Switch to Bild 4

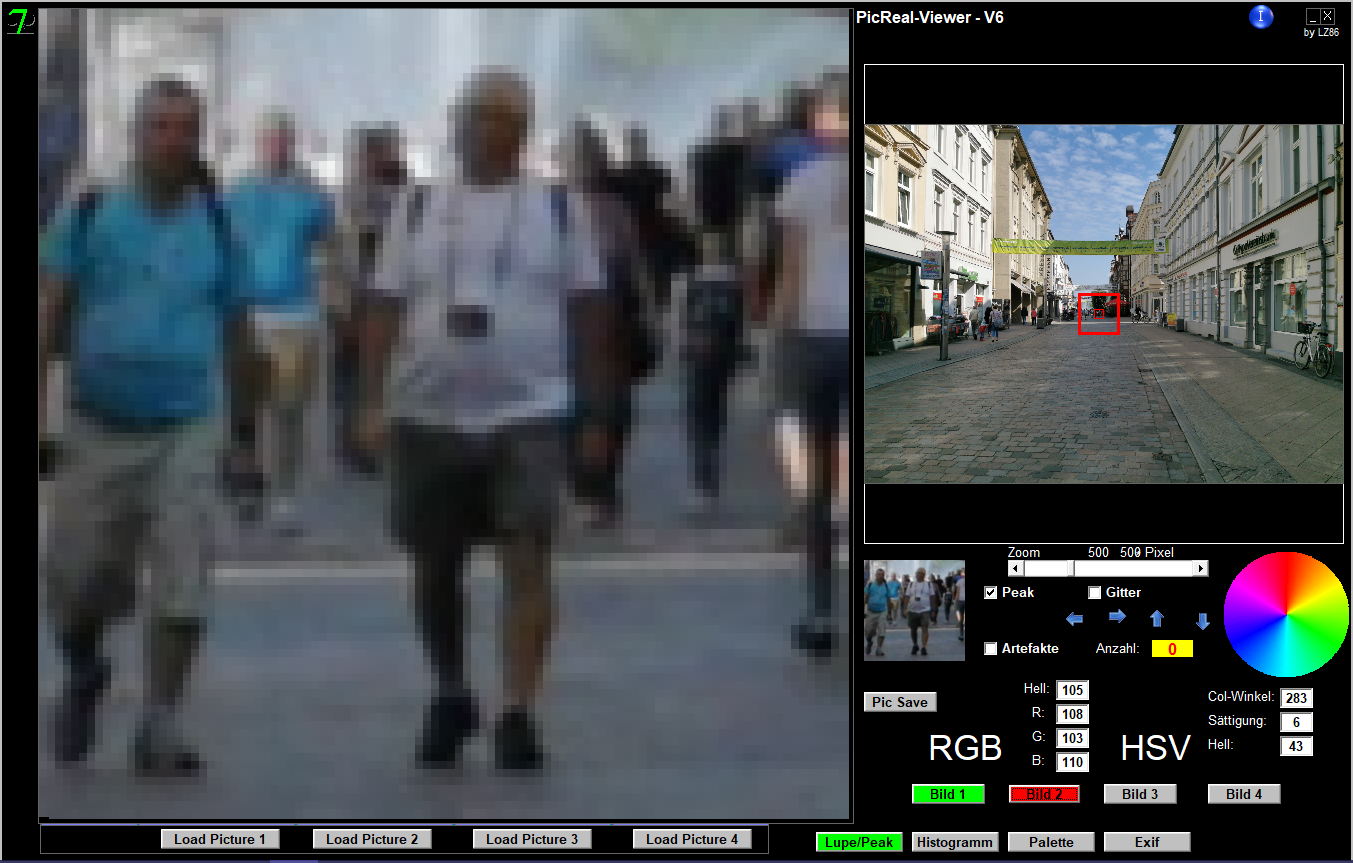tap(1244, 794)
